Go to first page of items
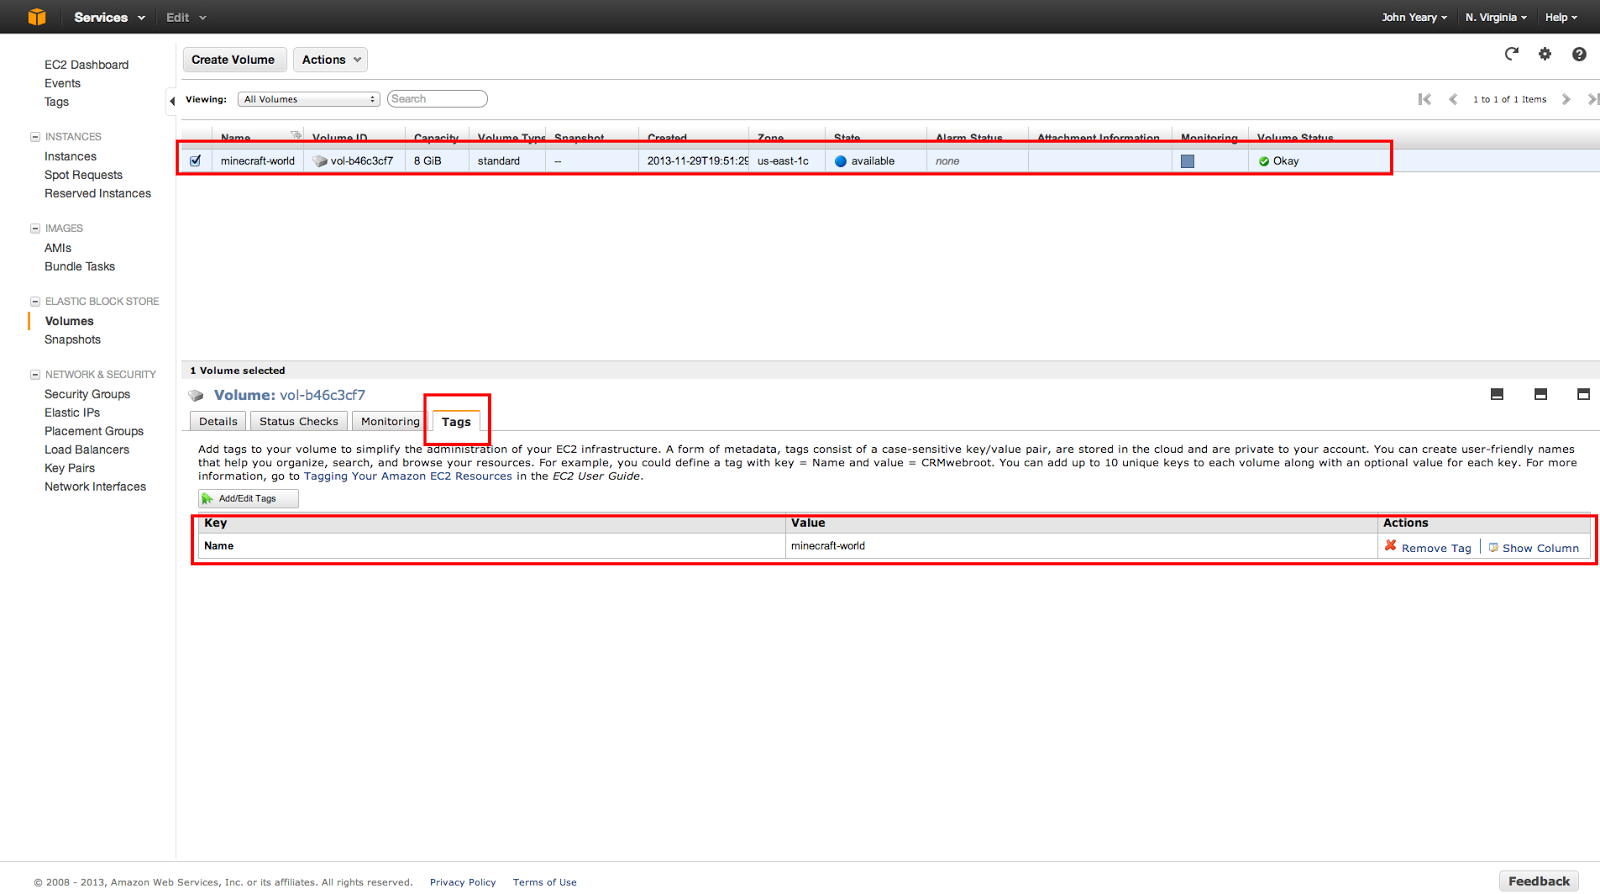1600x894 pixels. [1425, 99]
